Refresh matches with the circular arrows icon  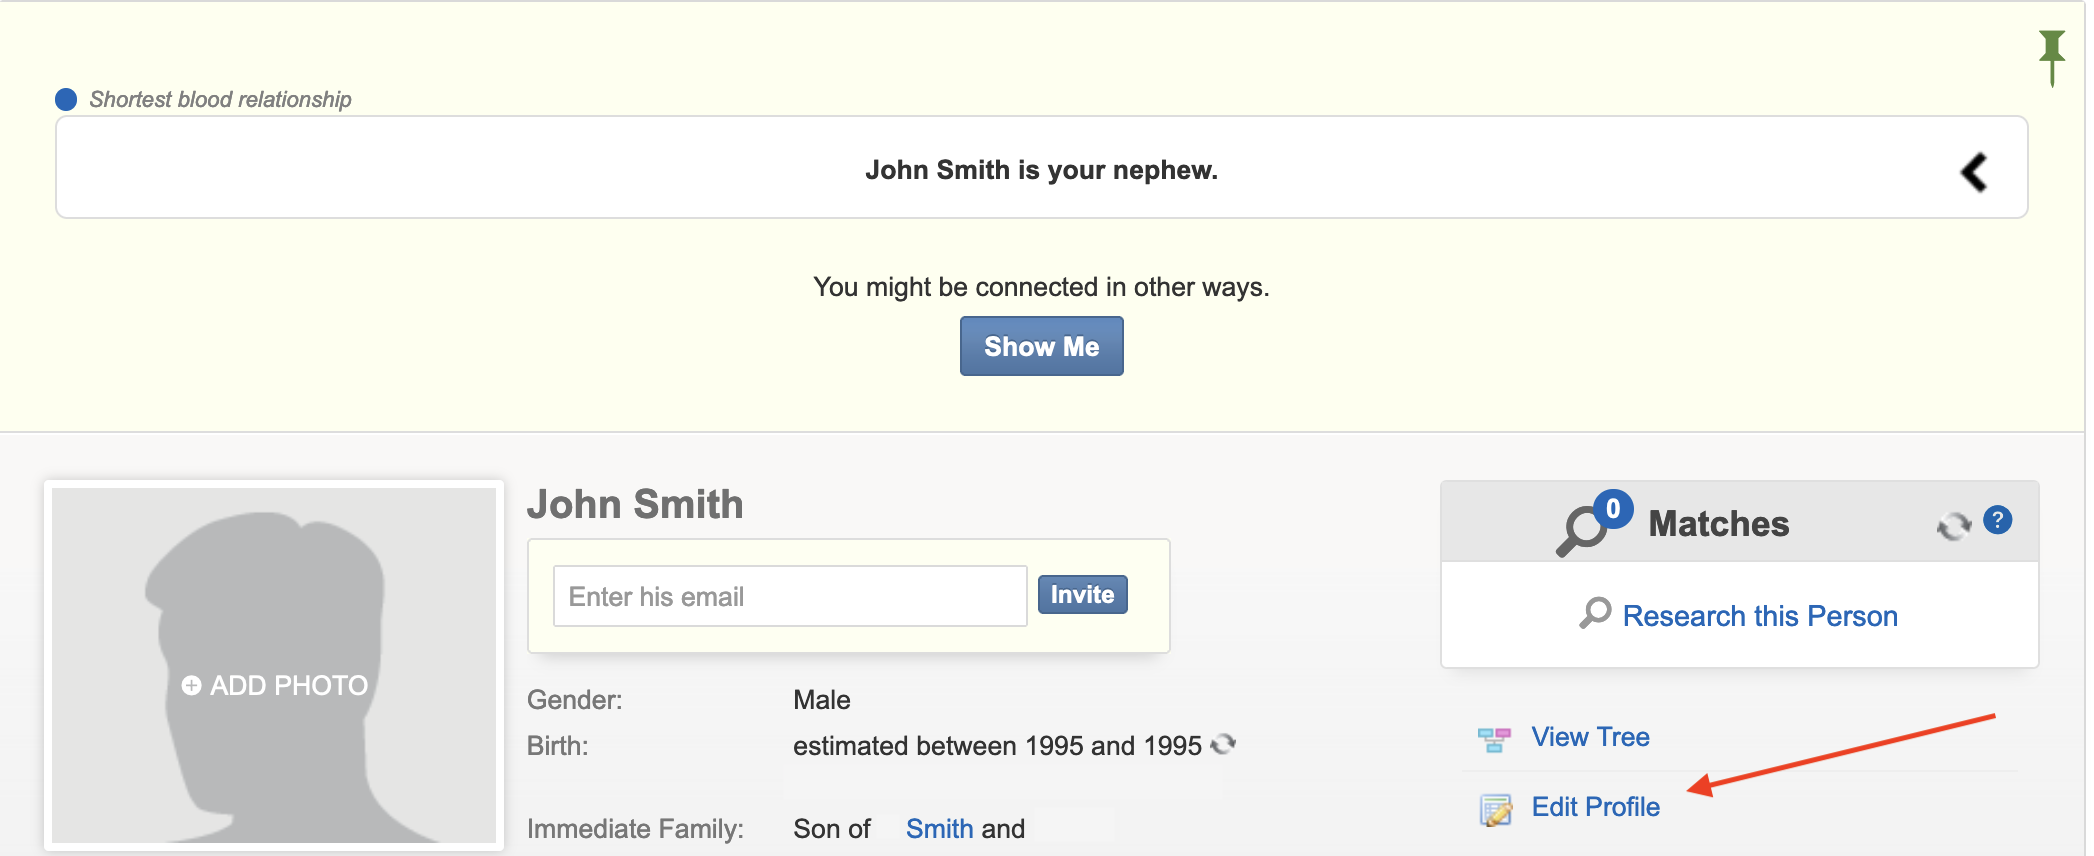(x=1953, y=525)
